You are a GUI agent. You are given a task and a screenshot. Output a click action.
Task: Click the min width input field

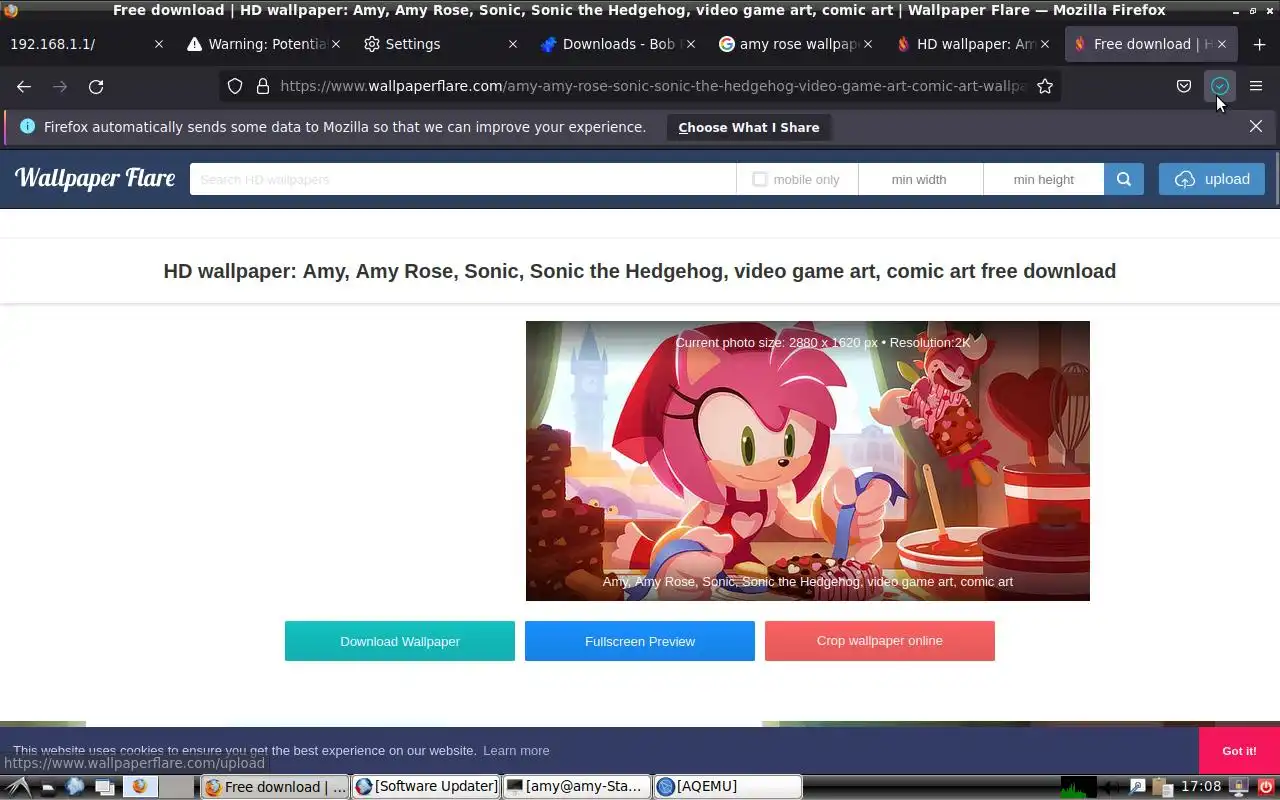[920, 179]
